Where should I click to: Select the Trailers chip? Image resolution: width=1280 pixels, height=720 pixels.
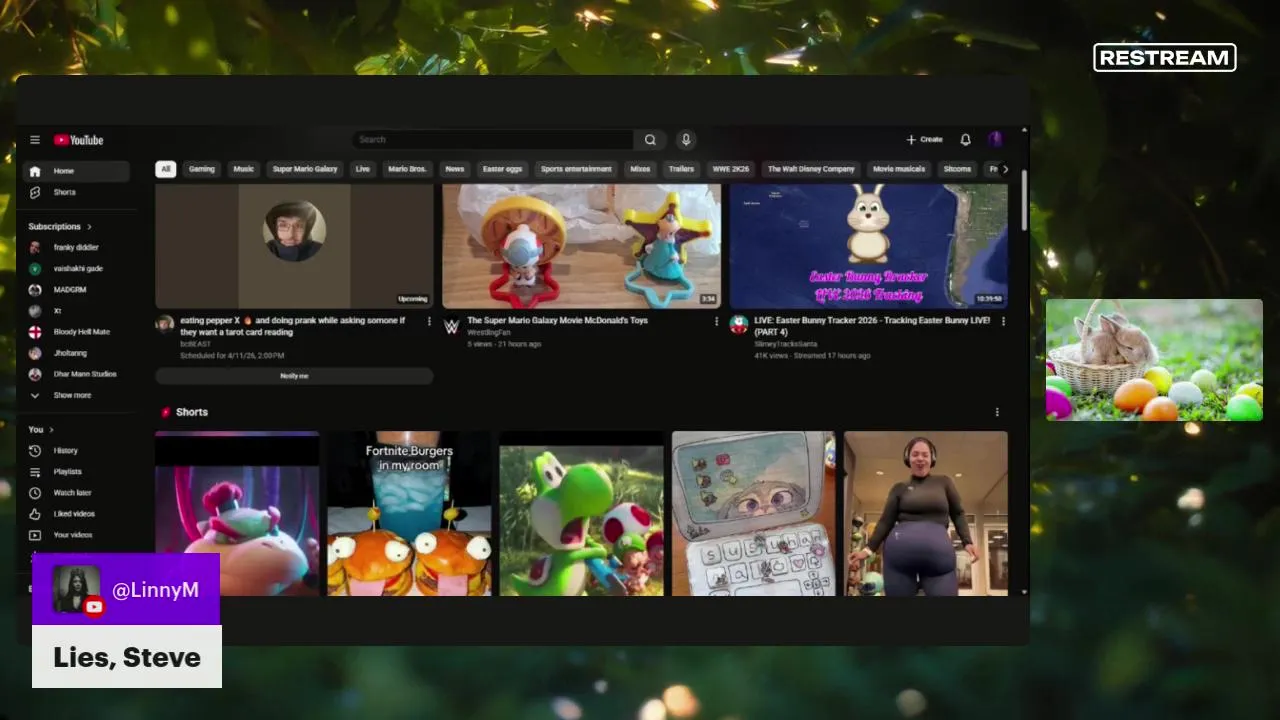coord(681,169)
